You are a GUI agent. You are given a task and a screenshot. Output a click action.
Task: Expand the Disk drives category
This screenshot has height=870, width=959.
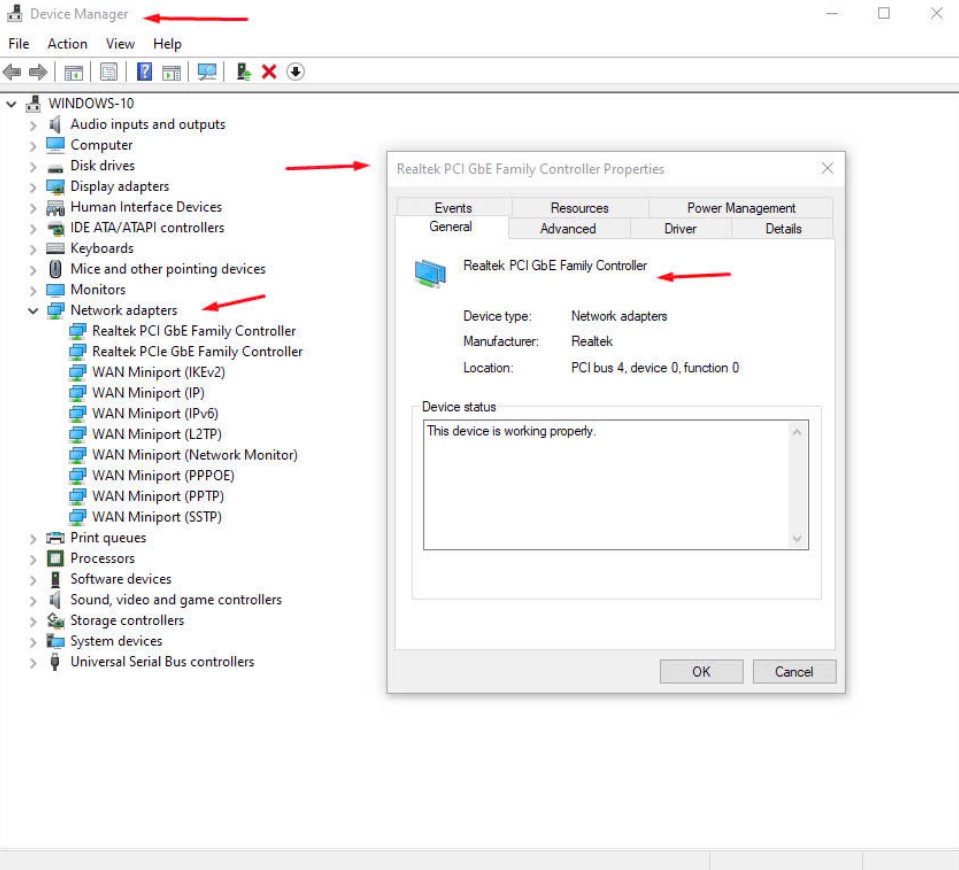pos(33,166)
